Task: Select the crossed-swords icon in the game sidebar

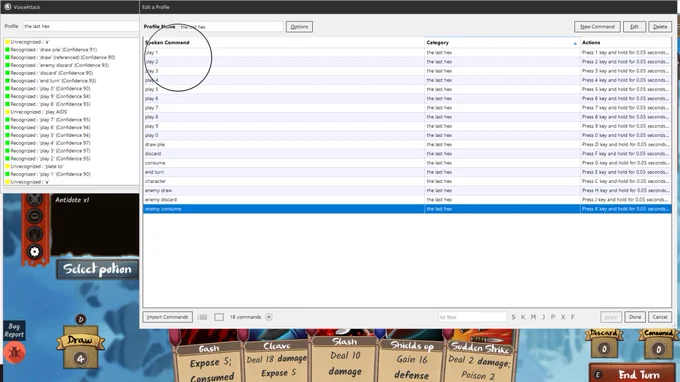Action: [35, 199]
